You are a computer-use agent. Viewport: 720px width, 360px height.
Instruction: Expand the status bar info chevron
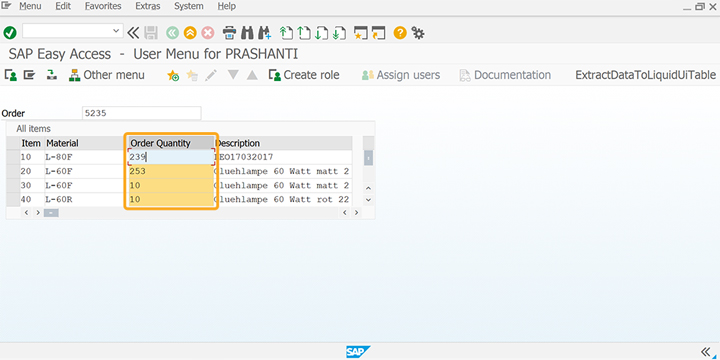coord(707,352)
